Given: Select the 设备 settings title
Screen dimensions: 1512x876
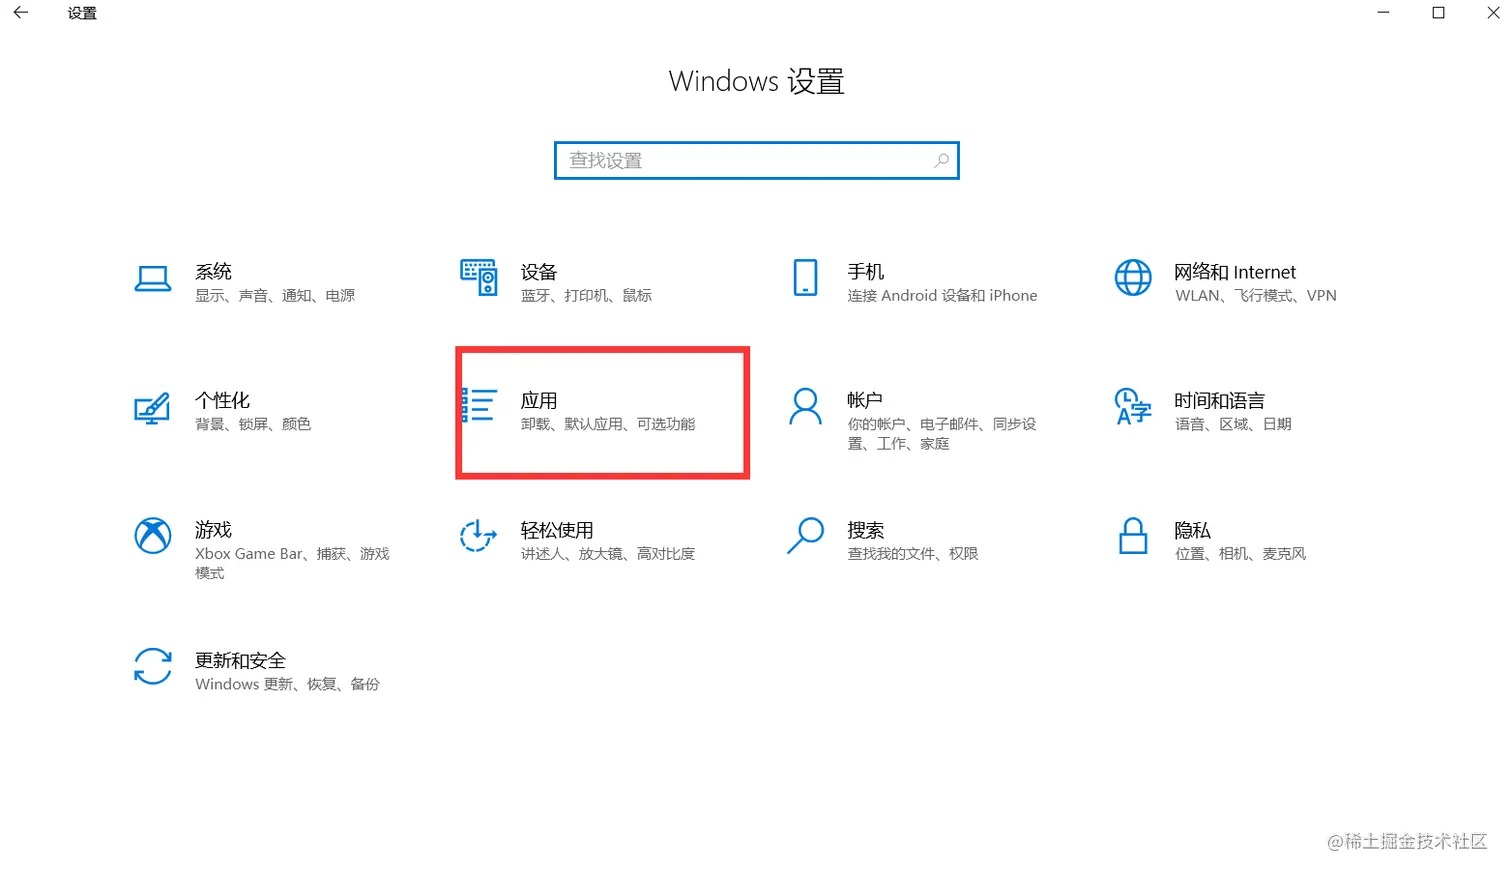Looking at the screenshot, I should (x=539, y=272).
